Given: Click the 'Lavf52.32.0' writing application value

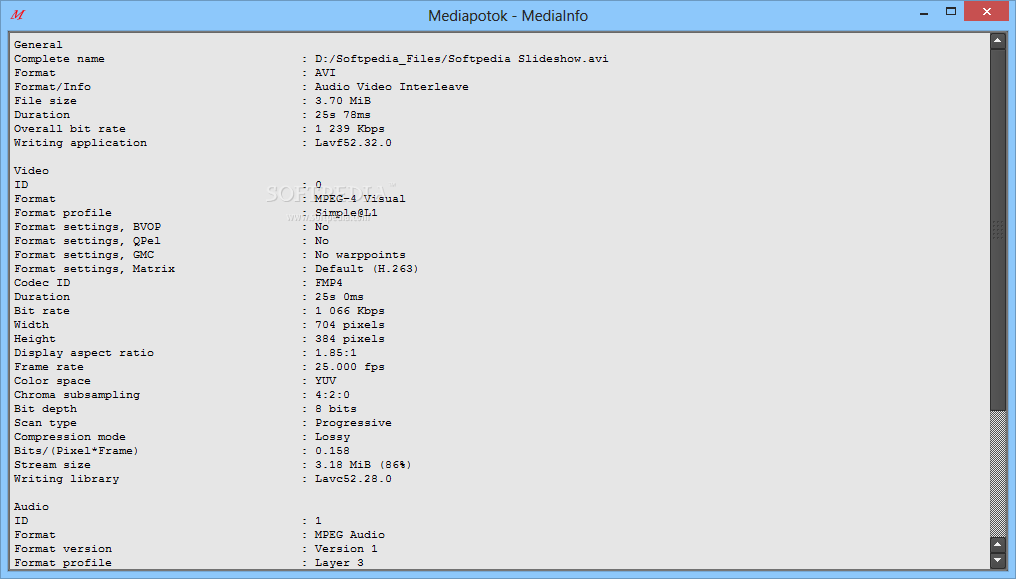Looking at the screenshot, I should tap(353, 142).
